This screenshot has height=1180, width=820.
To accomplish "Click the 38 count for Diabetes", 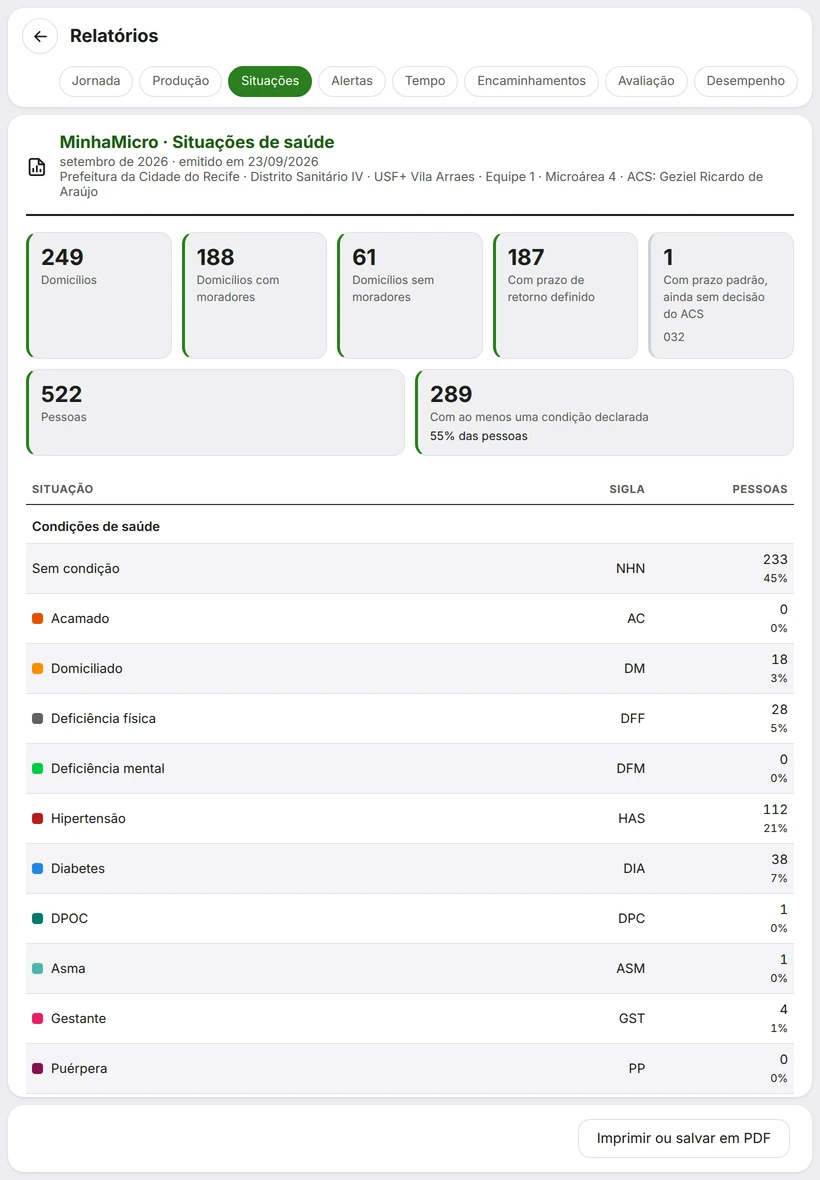I will (779, 859).
